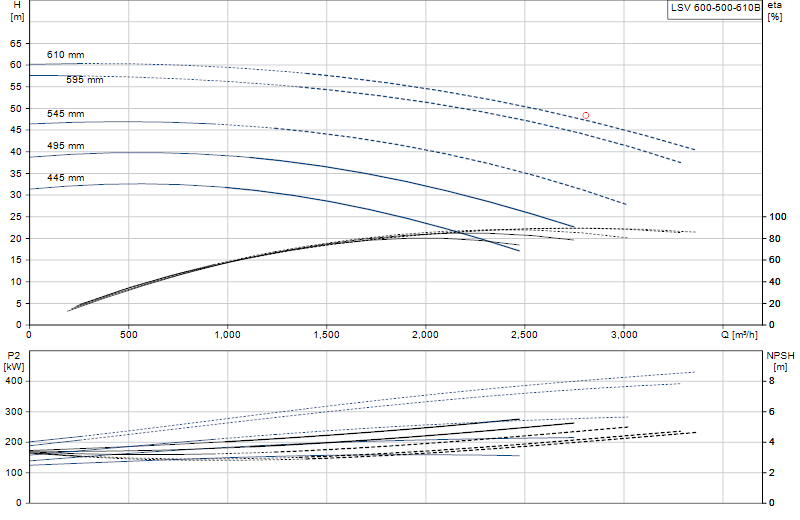Select the 495 mm impeller curve label

(x=65, y=146)
